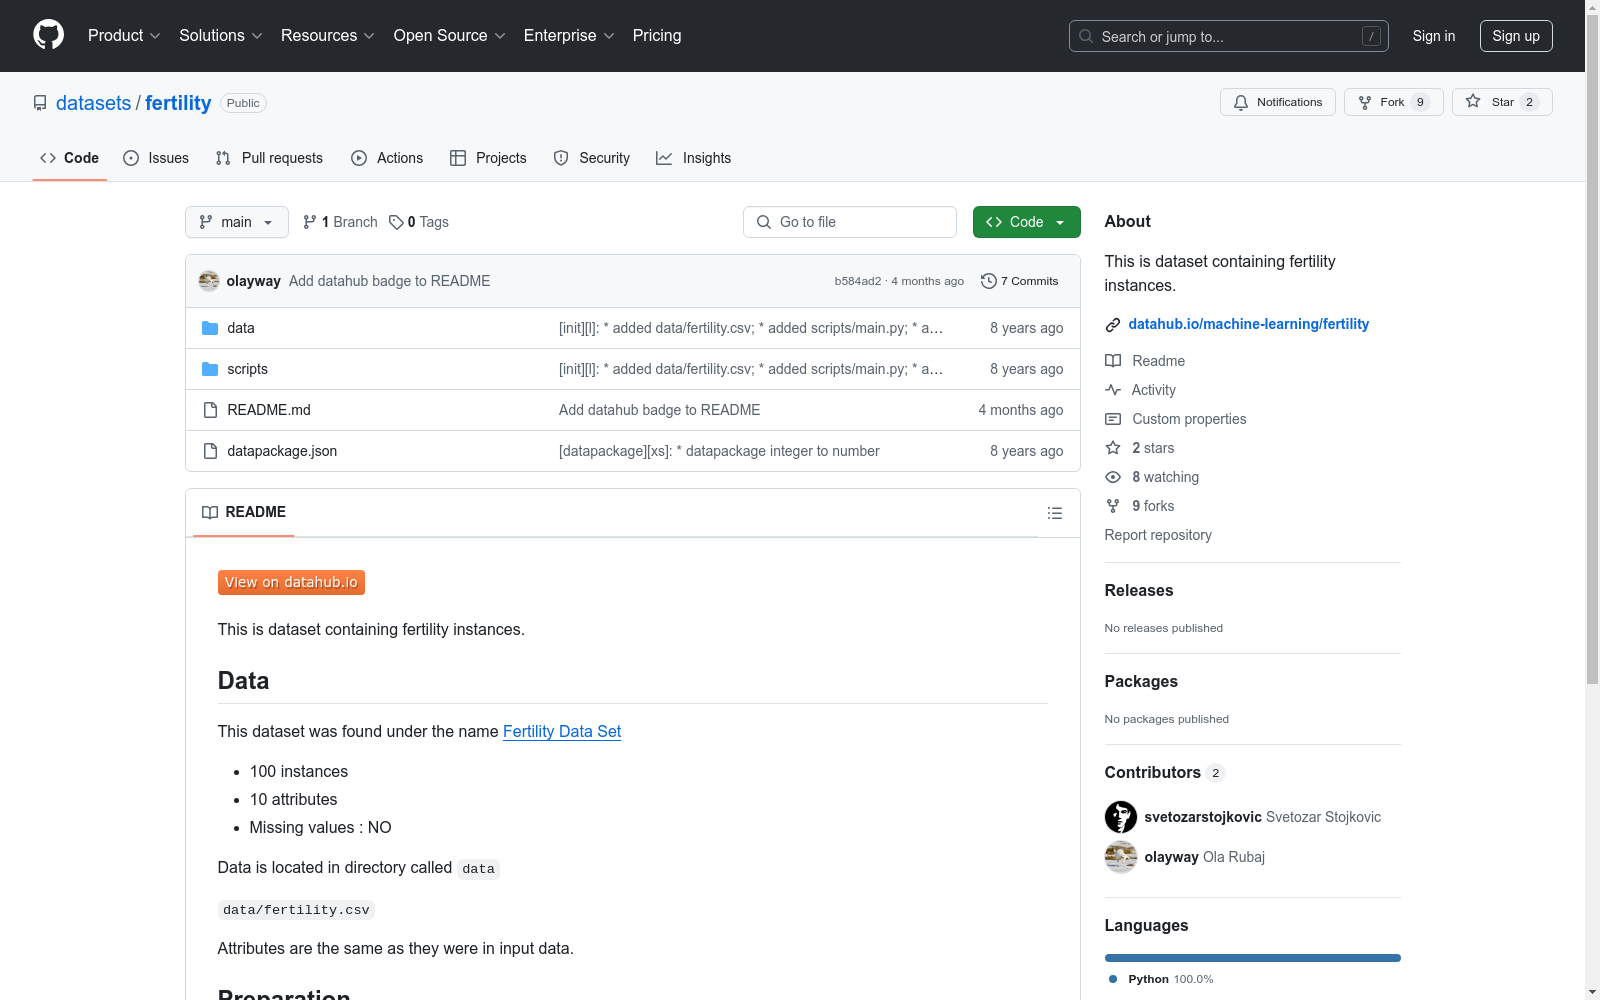This screenshot has width=1600, height=1000.
Task: Click the forks icon in About
Action: click(x=1113, y=506)
